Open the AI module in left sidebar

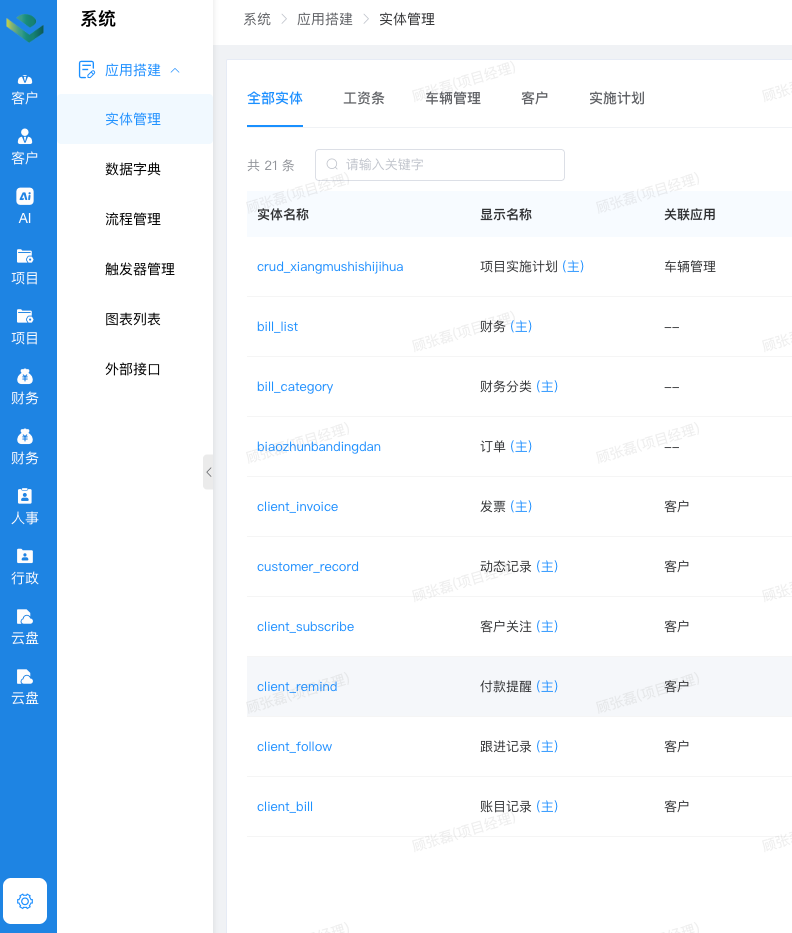point(25,196)
